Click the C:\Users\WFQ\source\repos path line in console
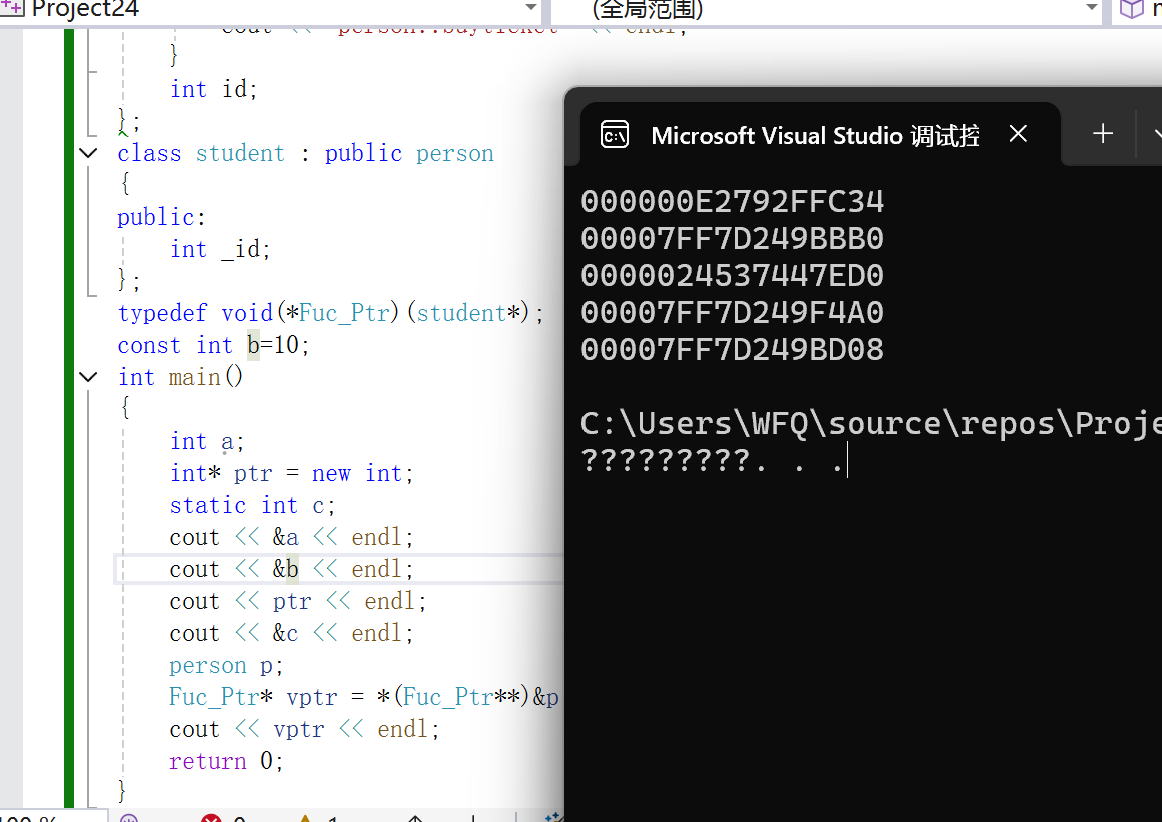This screenshot has height=822, width=1162. click(x=871, y=424)
